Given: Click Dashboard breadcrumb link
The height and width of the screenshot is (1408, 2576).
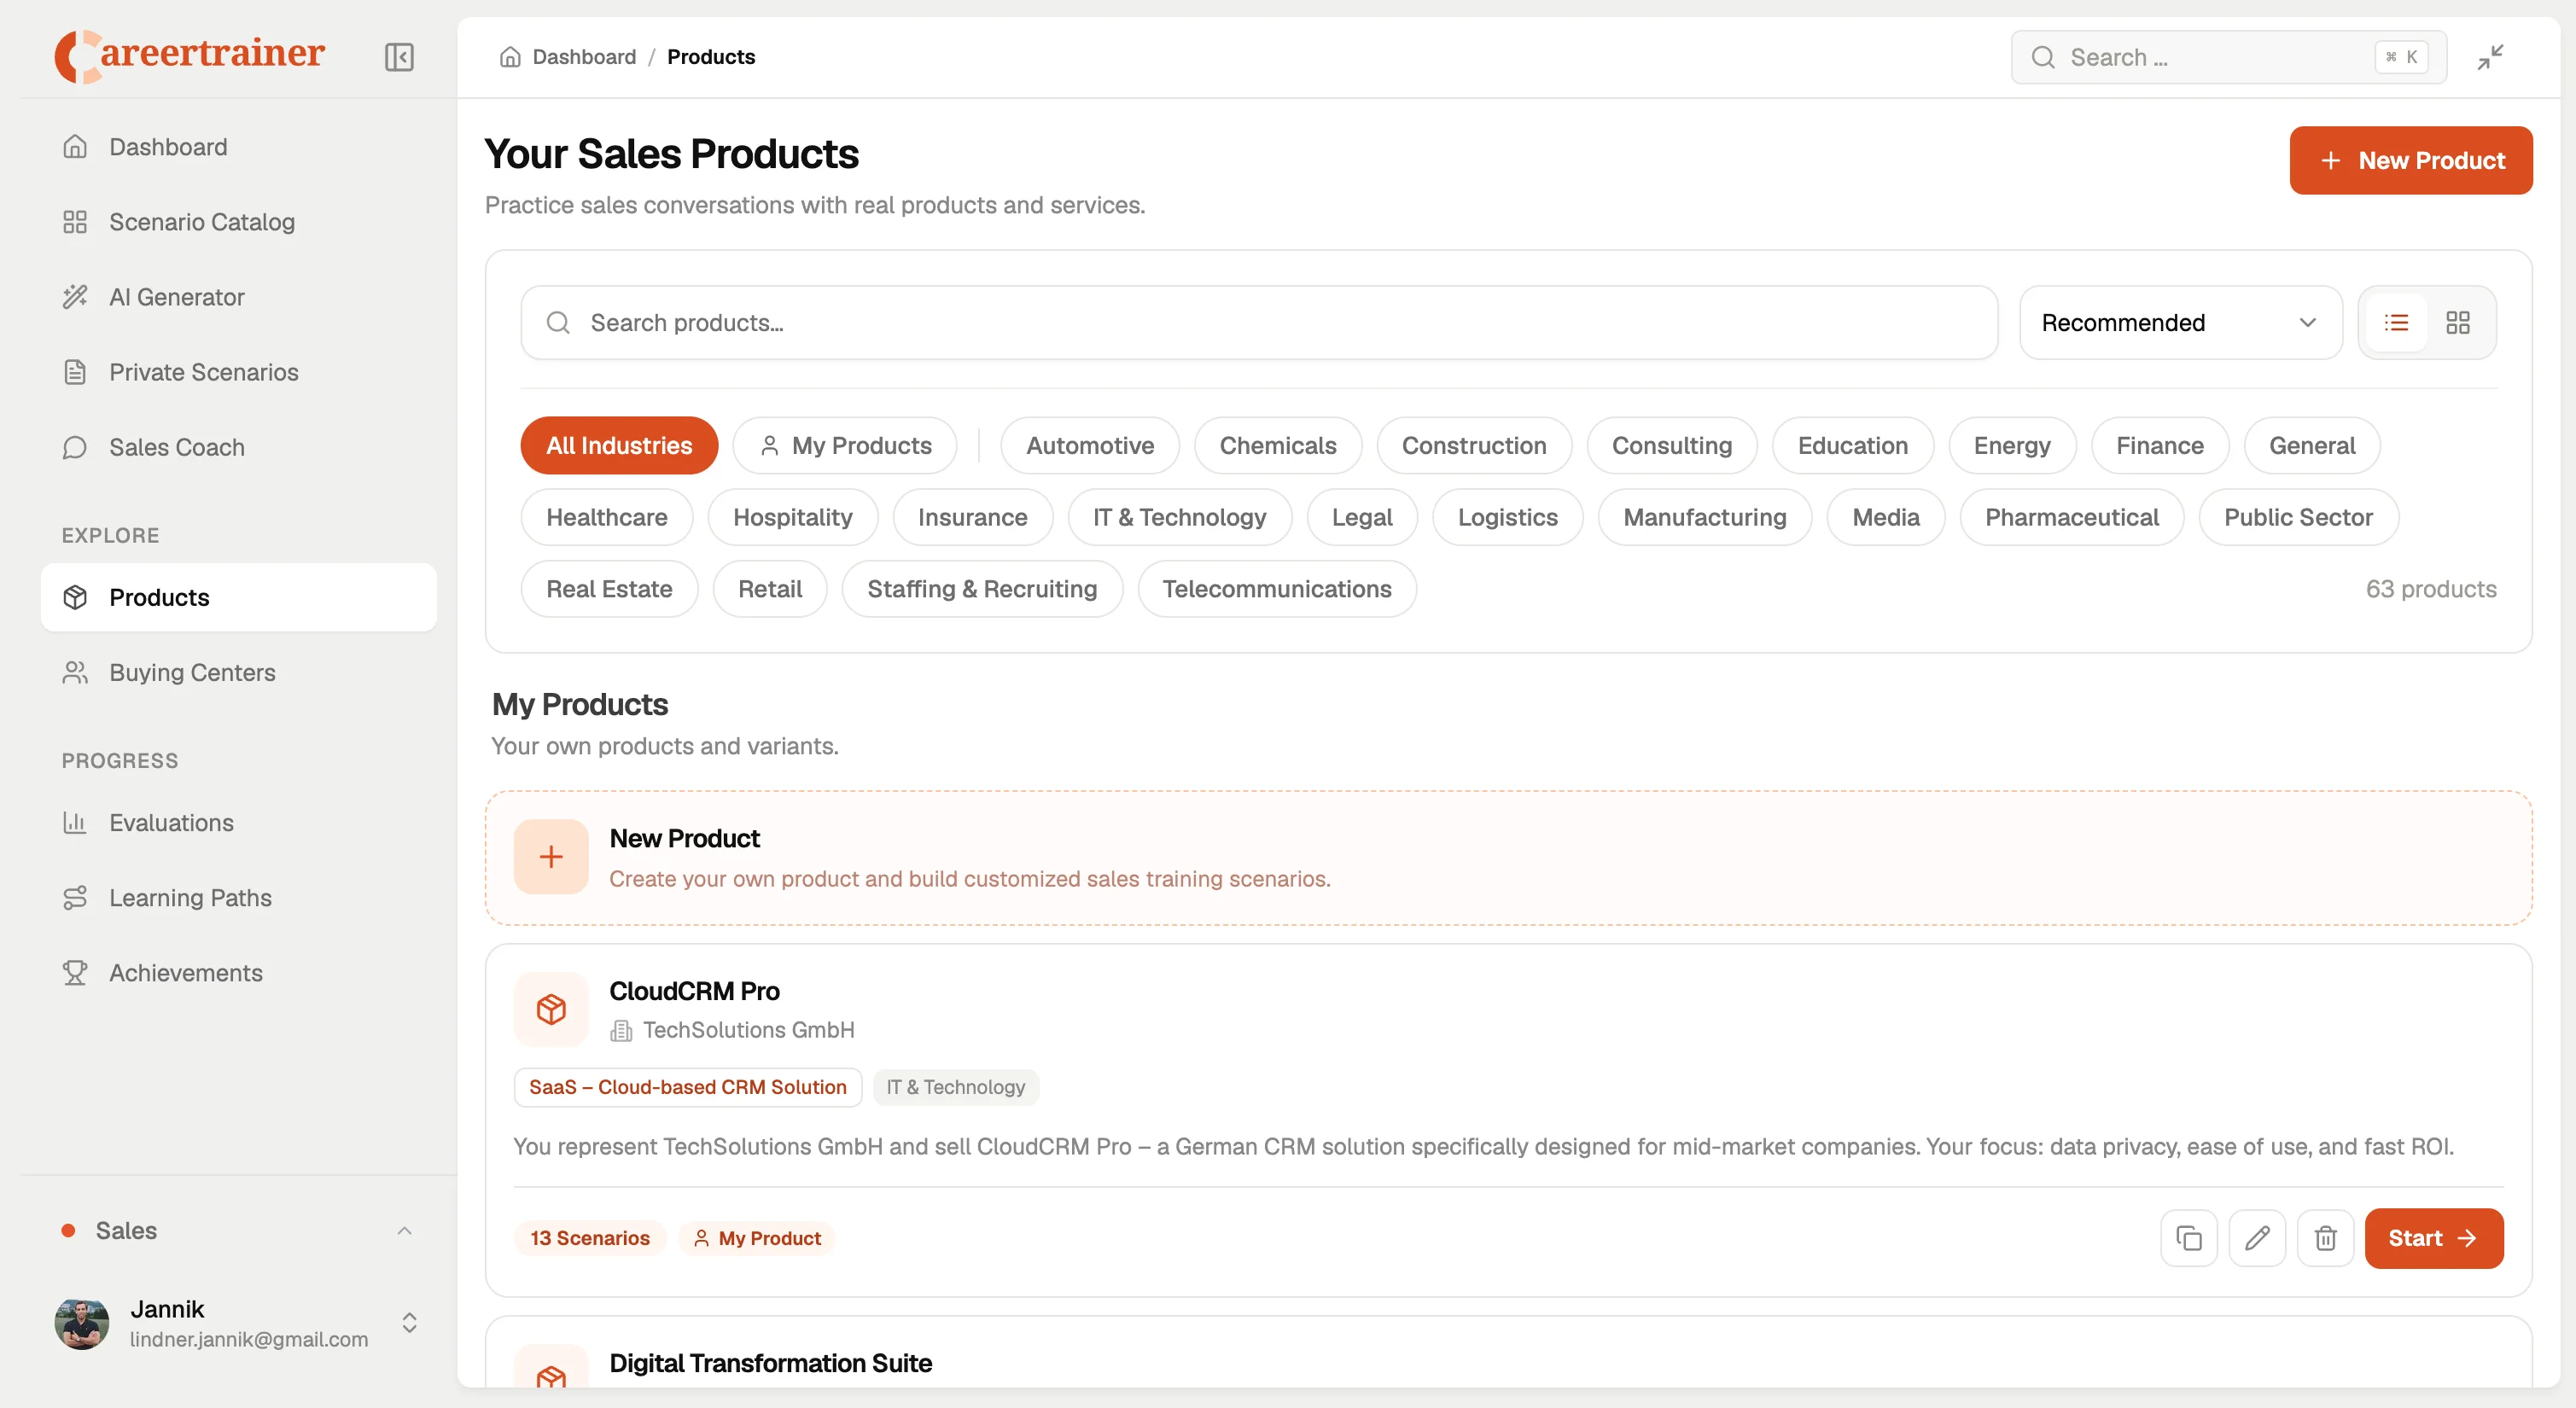Looking at the screenshot, I should pyautogui.click(x=584, y=57).
